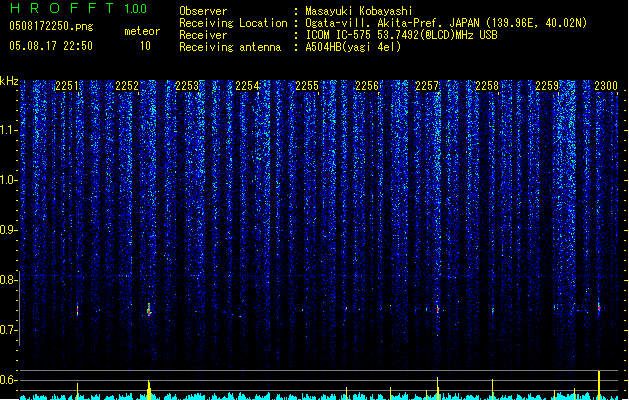629x400 pixels.
Task: Click the 1.1 frequency axis label
Action: pos(8,130)
